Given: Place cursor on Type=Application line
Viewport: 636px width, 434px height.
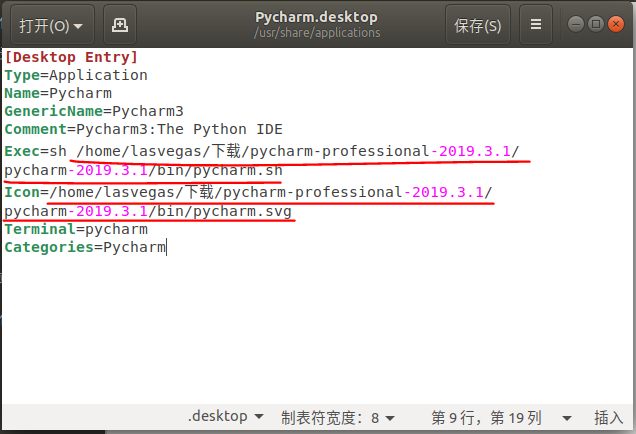Looking at the screenshot, I should pos(76,75).
